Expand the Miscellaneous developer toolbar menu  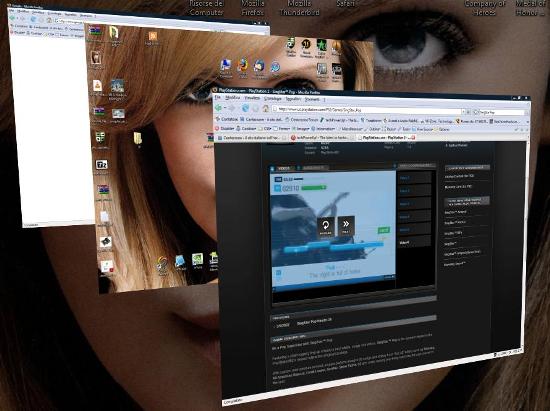(351, 129)
